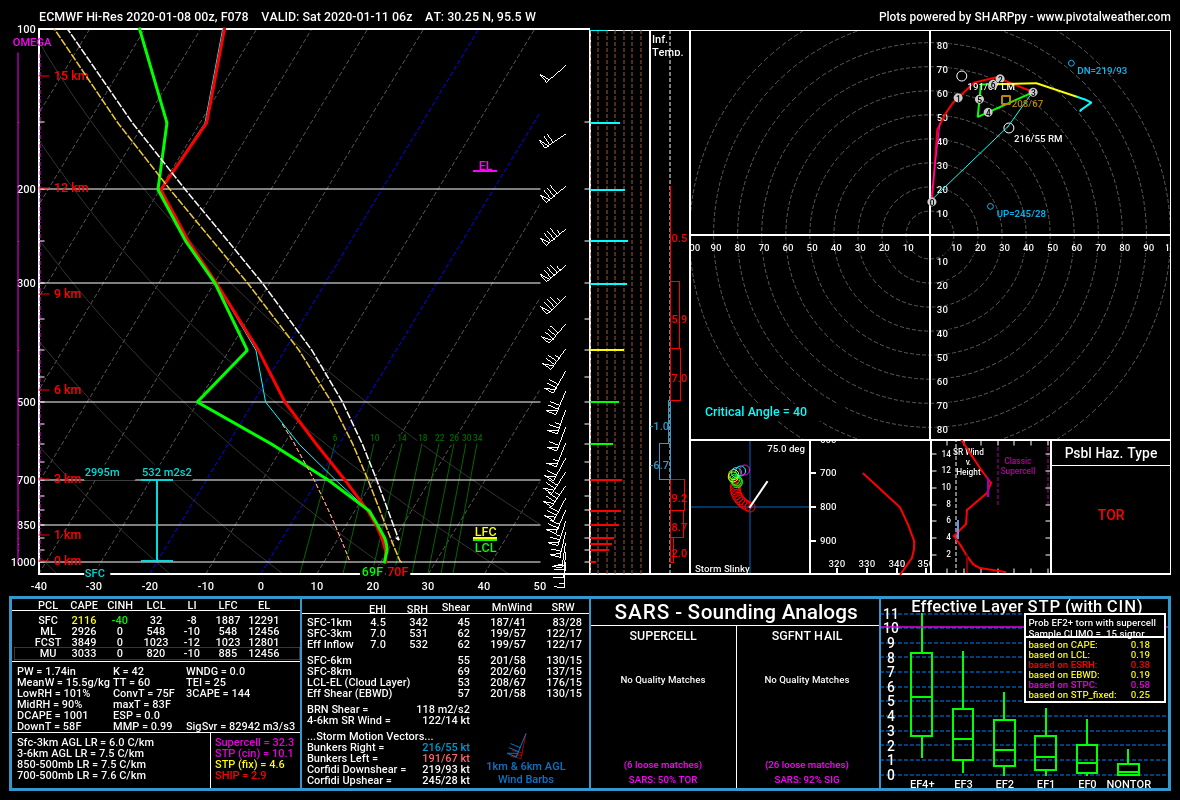This screenshot has width=1180, height=800.
Task: Click the highlighted MU parcel row
Action: point(157,653)
